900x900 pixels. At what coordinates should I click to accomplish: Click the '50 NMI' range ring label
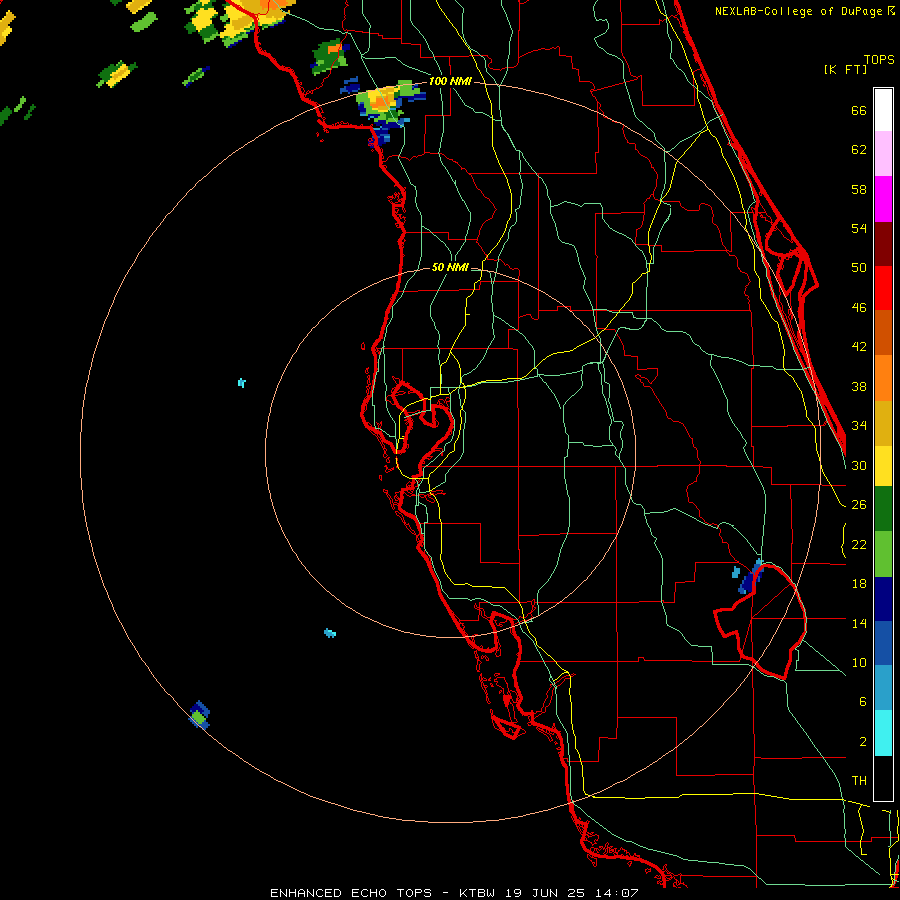[x=449, y=267]
